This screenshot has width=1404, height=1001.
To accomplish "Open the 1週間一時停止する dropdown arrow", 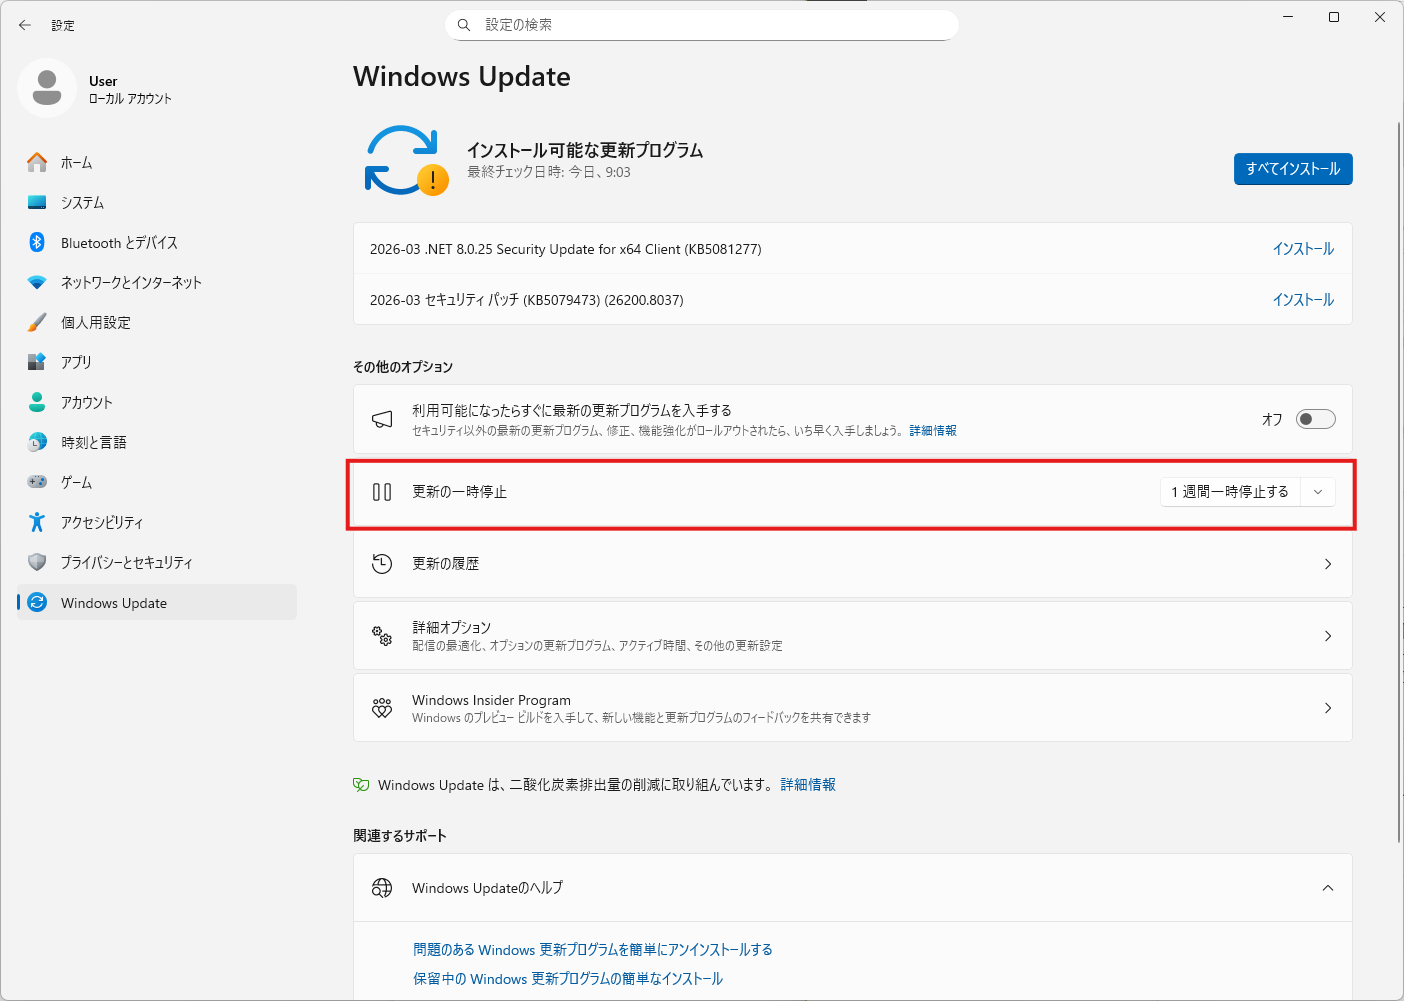I will (1318, 492).
